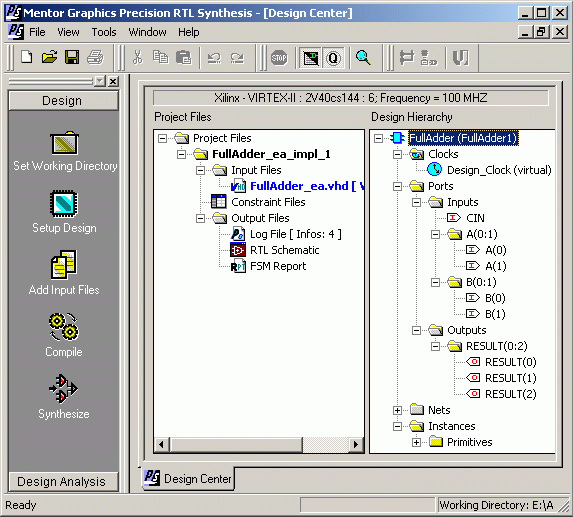
Task: Open the RTL Schematic output file
Action: coord(284,250)
